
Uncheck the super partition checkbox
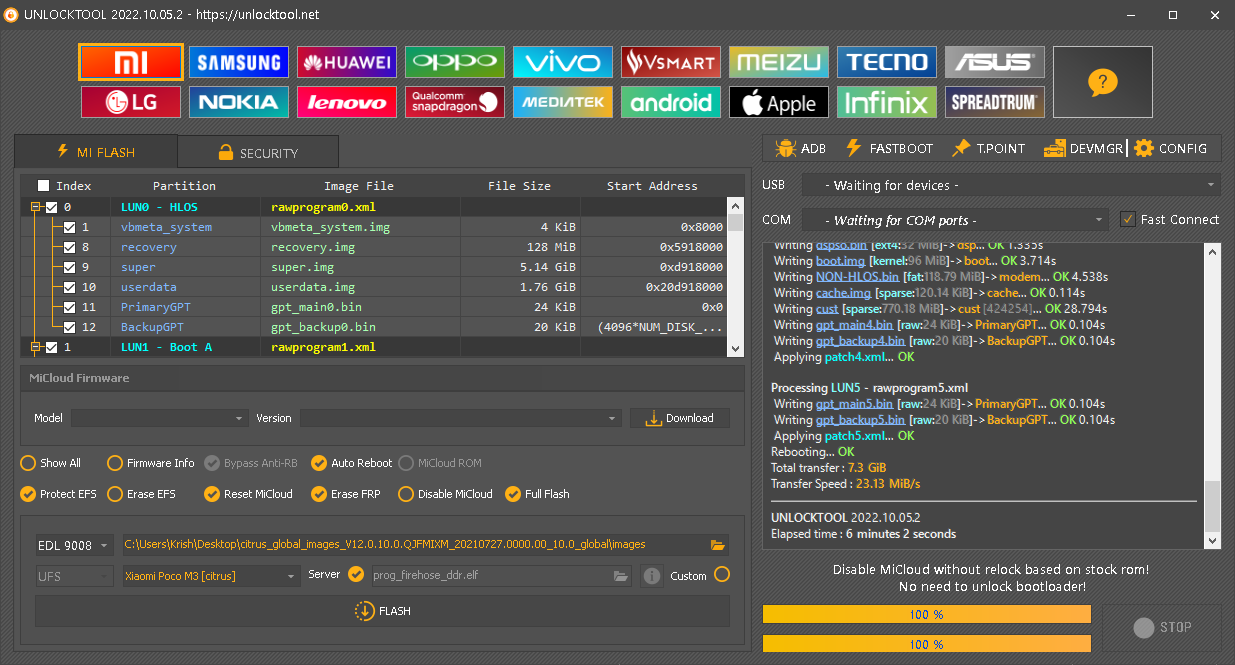click(70, 267)
